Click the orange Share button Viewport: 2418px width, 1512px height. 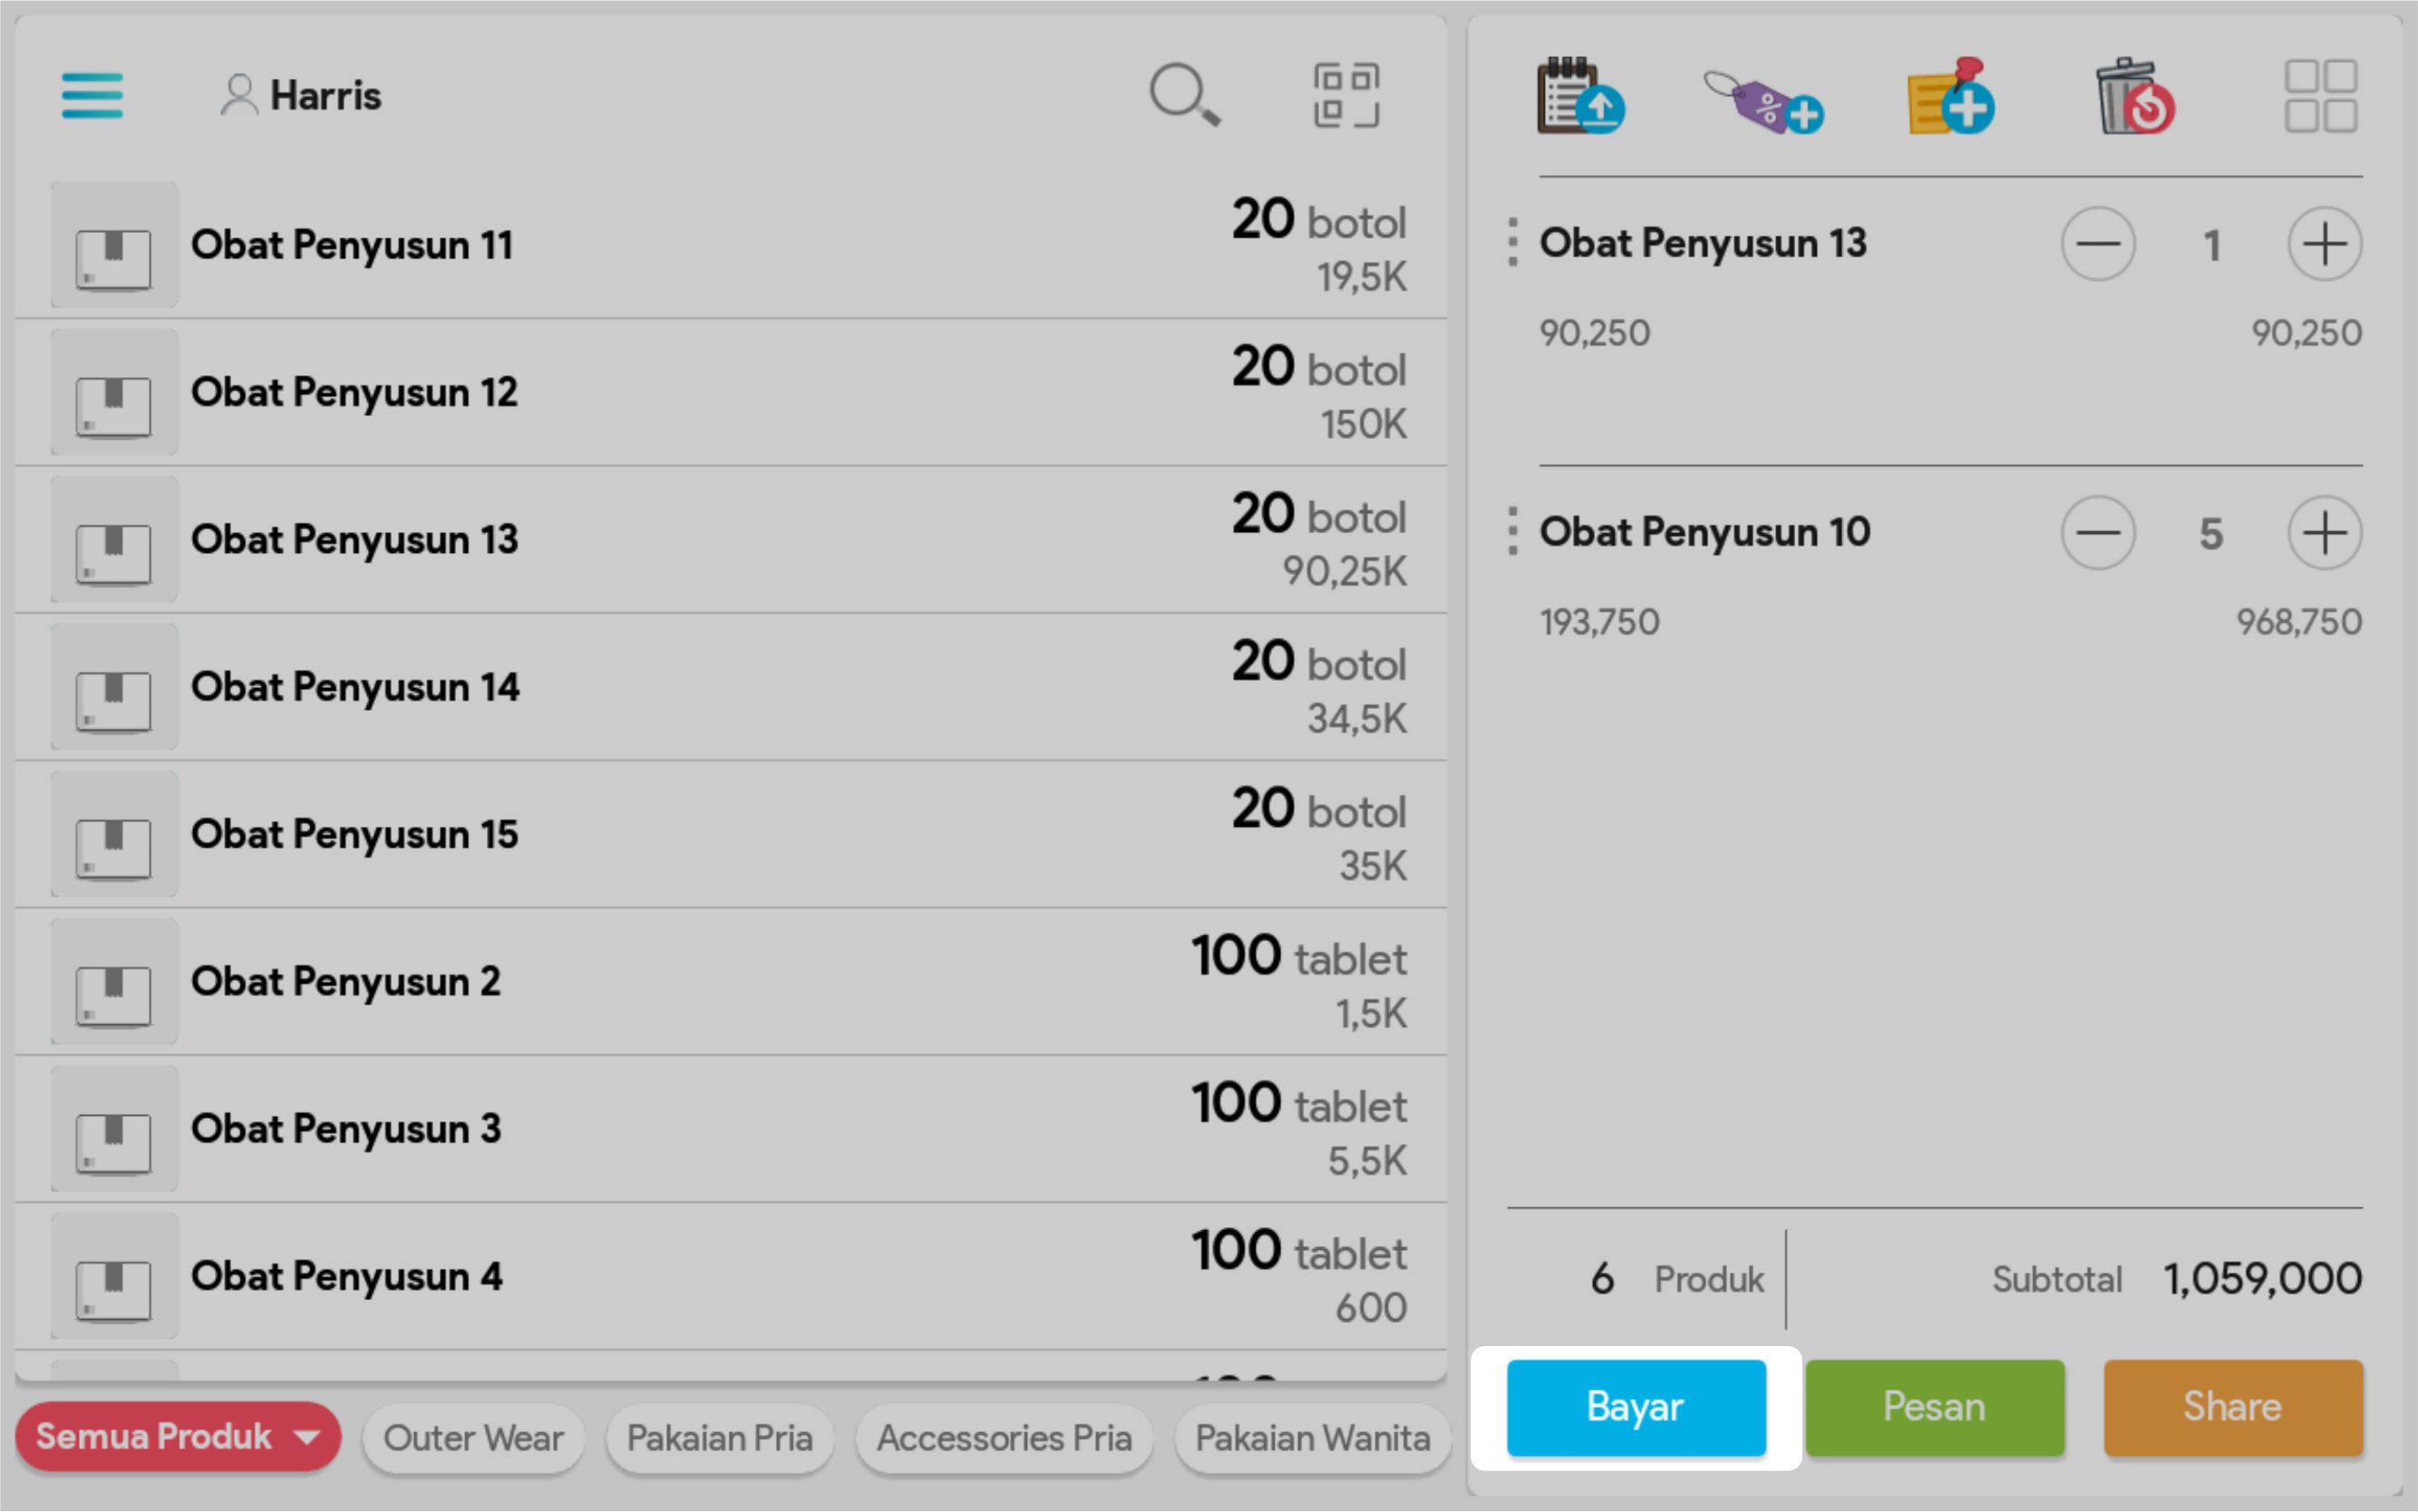[x=2232, y=1407]
